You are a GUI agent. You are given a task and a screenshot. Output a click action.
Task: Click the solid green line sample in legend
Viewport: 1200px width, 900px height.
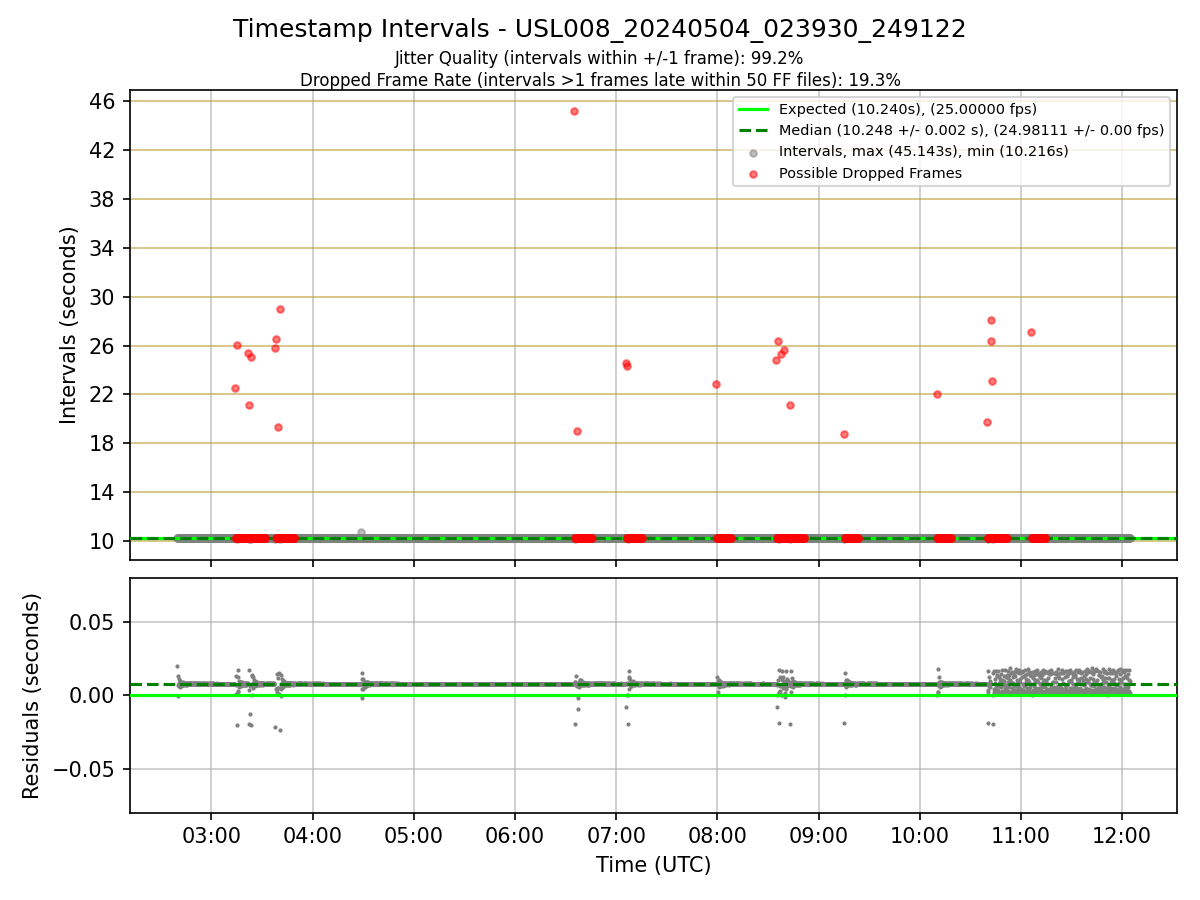tap(754, 109)
